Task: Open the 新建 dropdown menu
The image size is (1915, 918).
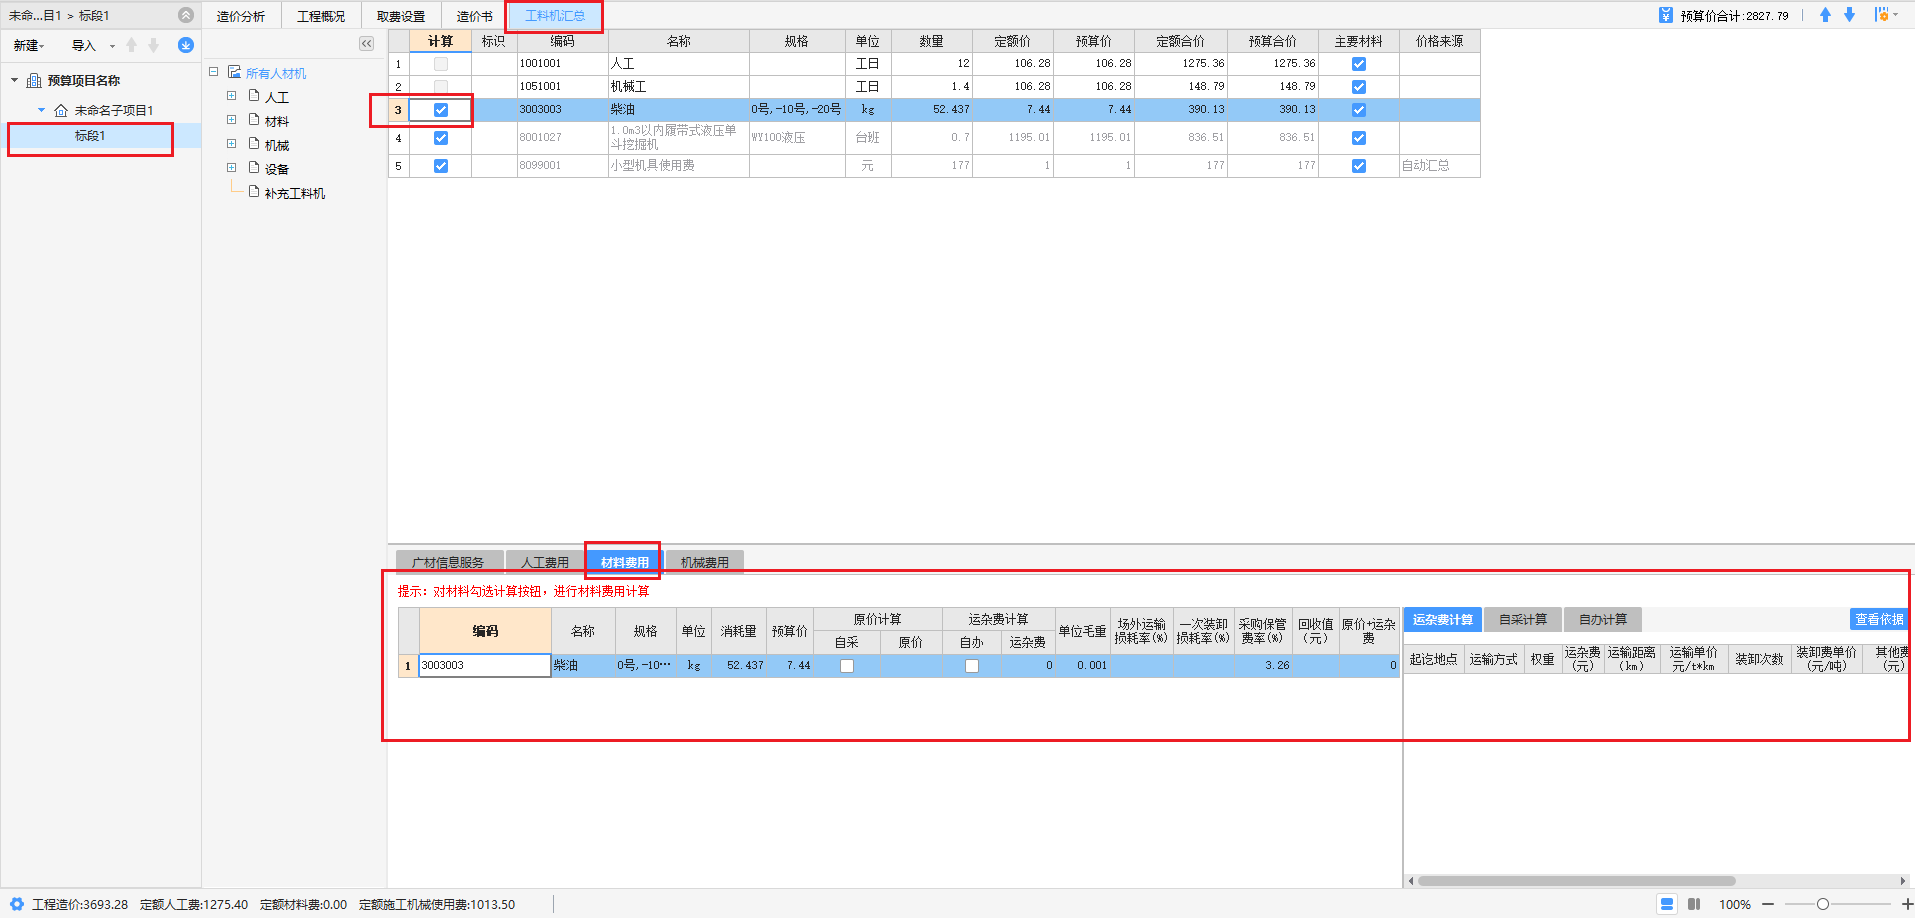Action: click(x=29, y=45)
